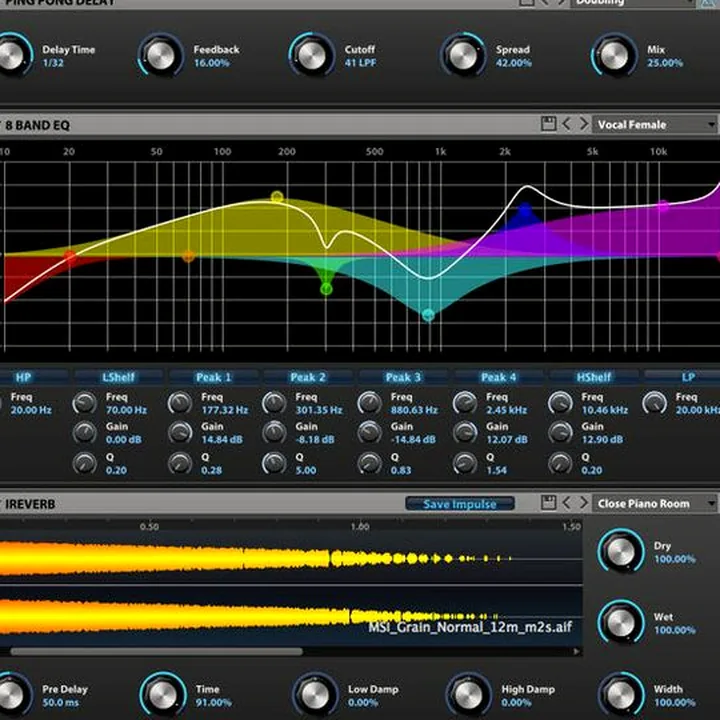Open the Close Piano Room preset dropdown
The image size is (720, 720).
pyautogui.click(x=655, y=503)
